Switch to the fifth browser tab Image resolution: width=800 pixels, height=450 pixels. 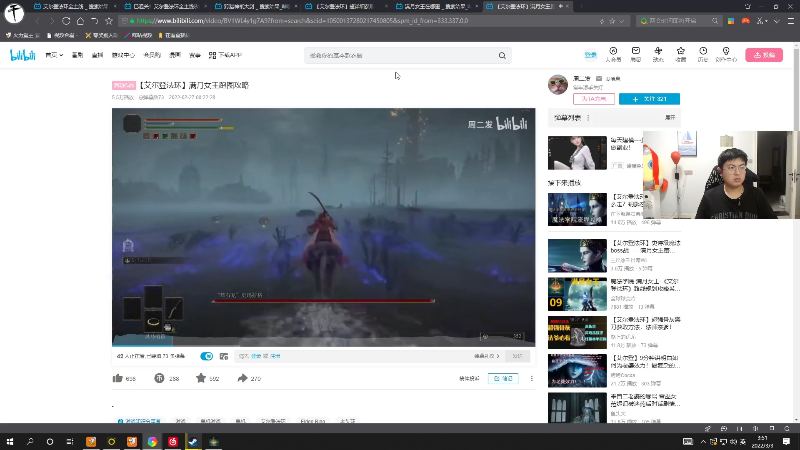[436, 6]
